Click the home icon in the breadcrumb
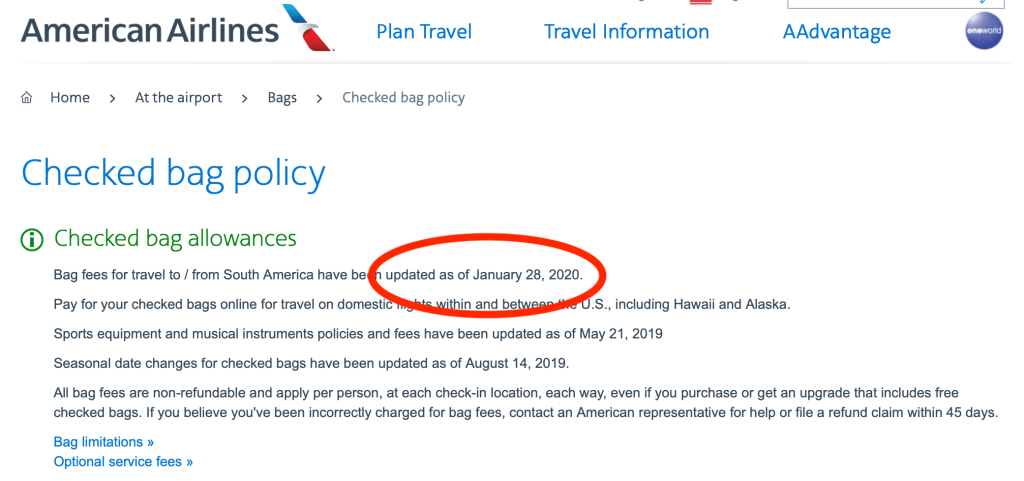This screenshot has width=1024, height=481. (x=27, y=98)
